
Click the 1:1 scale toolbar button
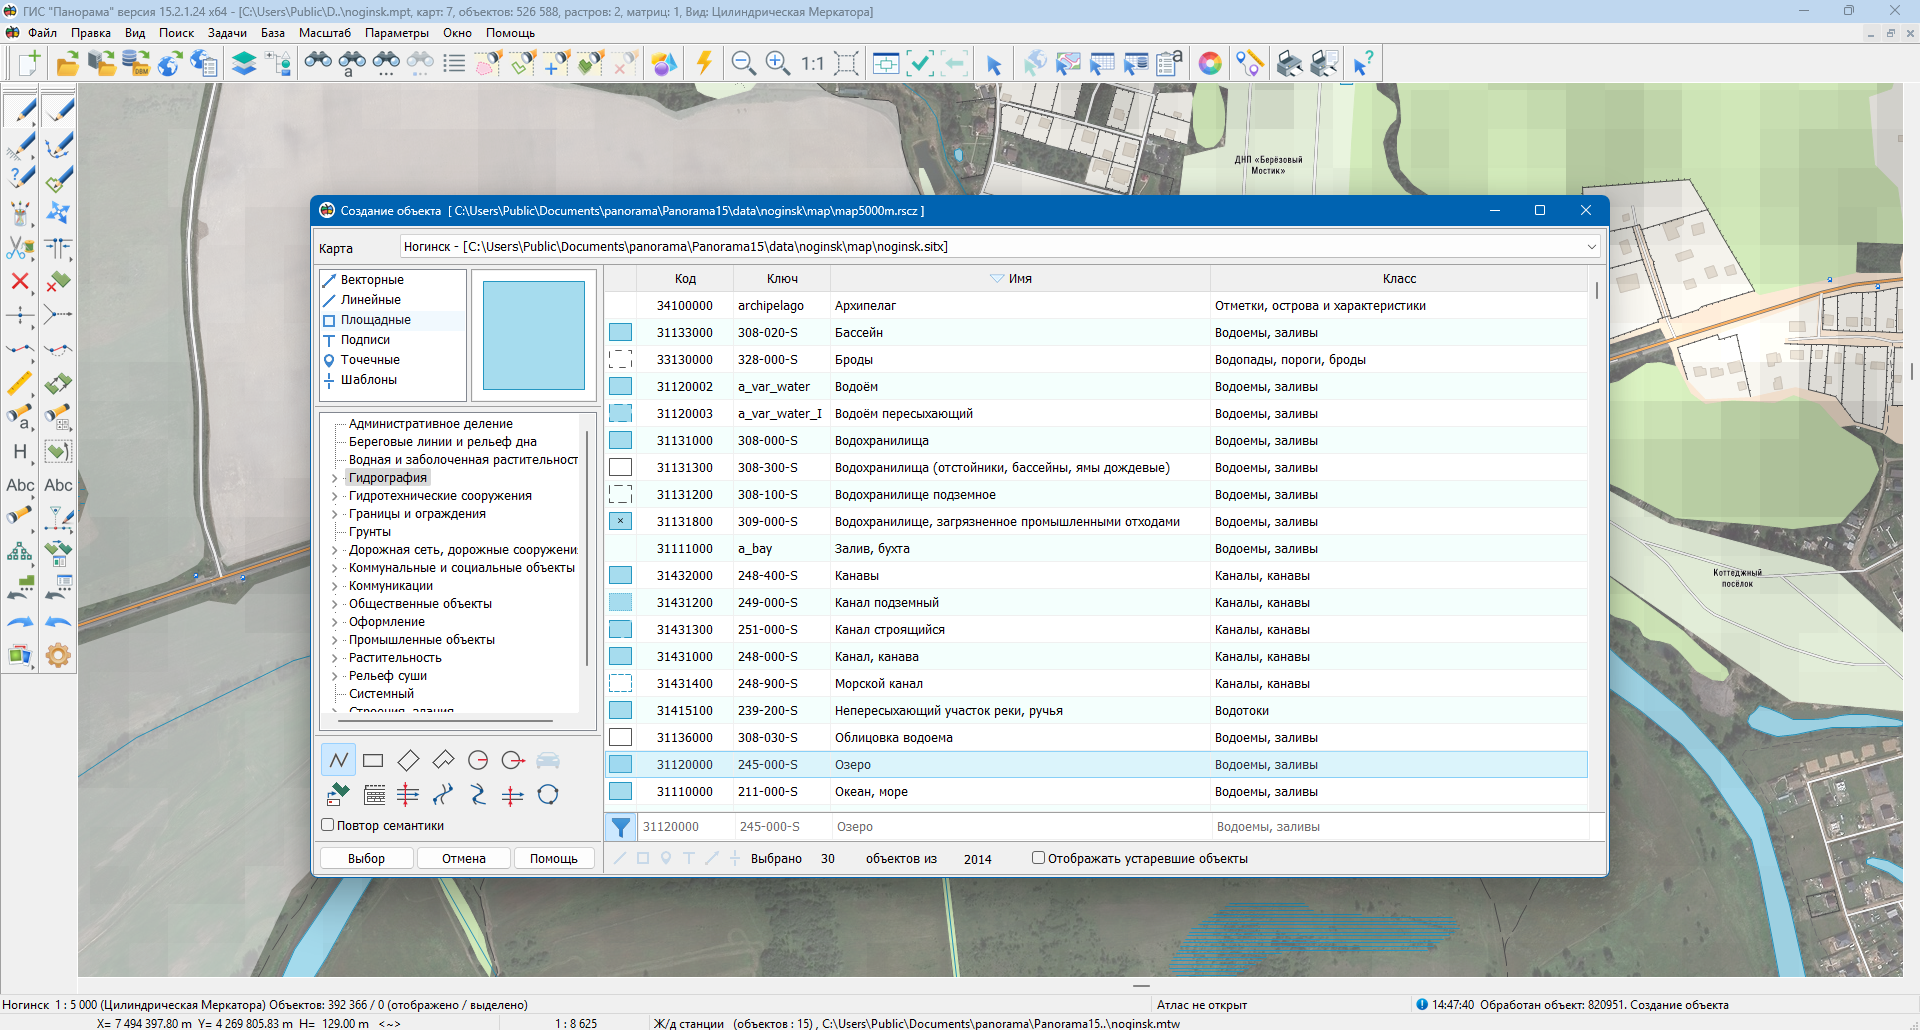(812, 63)
